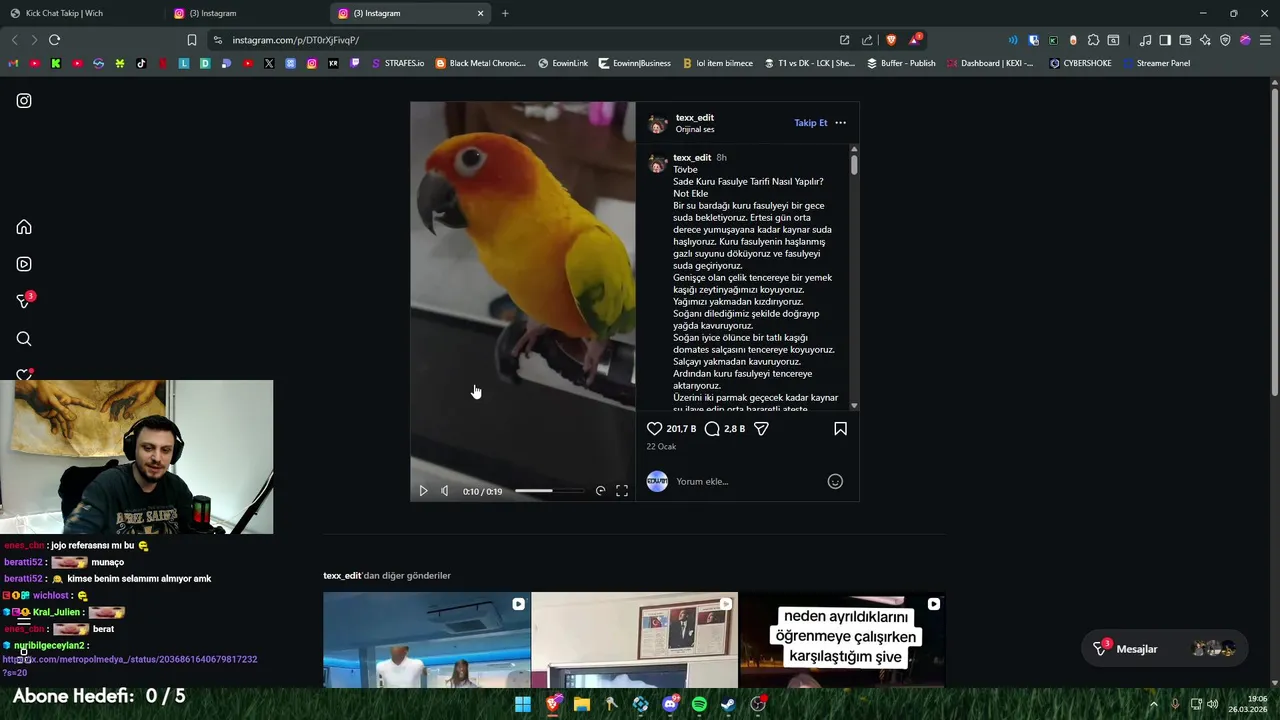Use the page vertical scrollbar
The width and height of the screenshot is (1280, 720).
pos(1274,240)
